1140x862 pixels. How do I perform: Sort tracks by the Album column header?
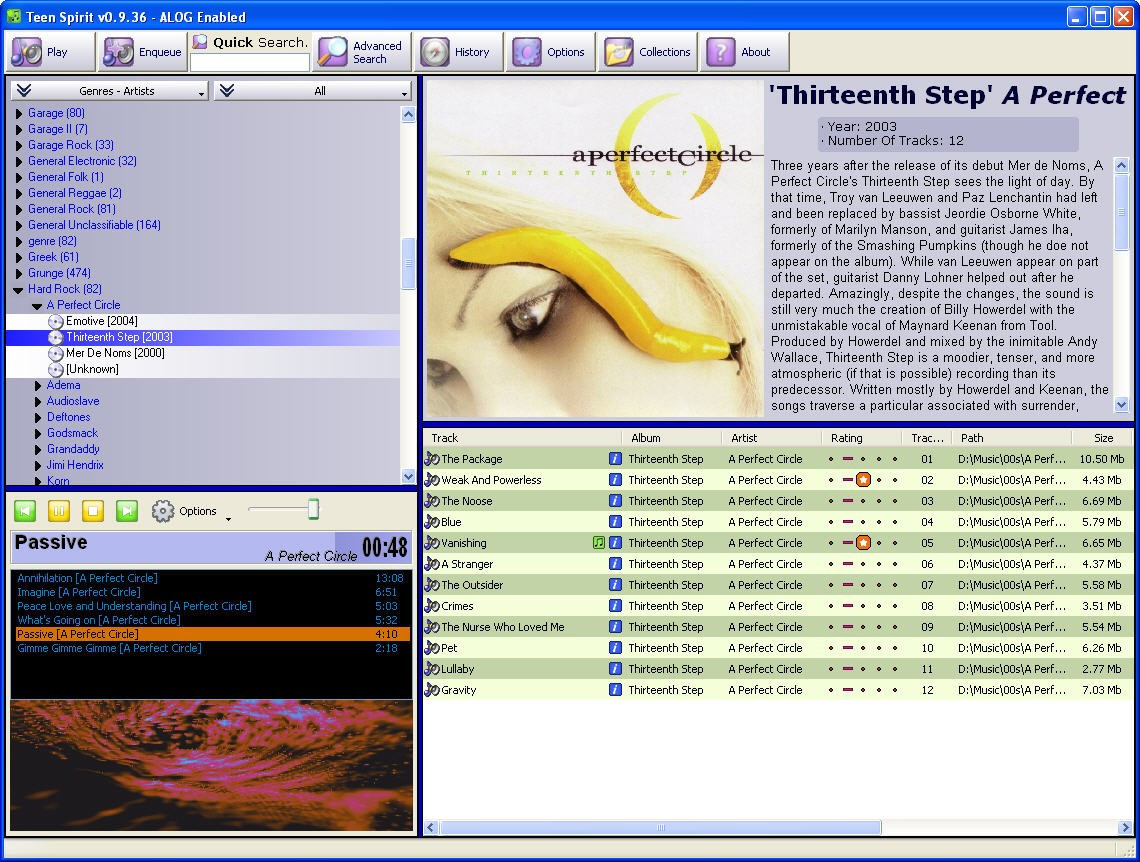click(x=672, y=438)
